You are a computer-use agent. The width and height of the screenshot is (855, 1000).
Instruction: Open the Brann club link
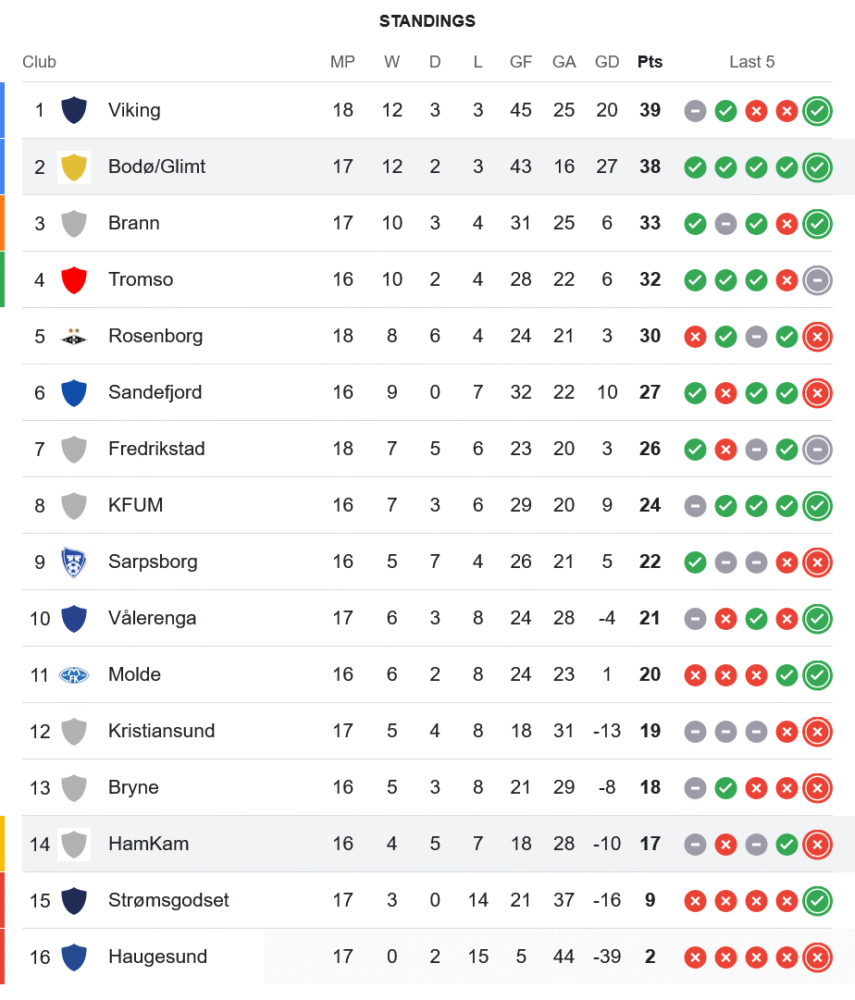pyautogui.click(x=134, y=223)
